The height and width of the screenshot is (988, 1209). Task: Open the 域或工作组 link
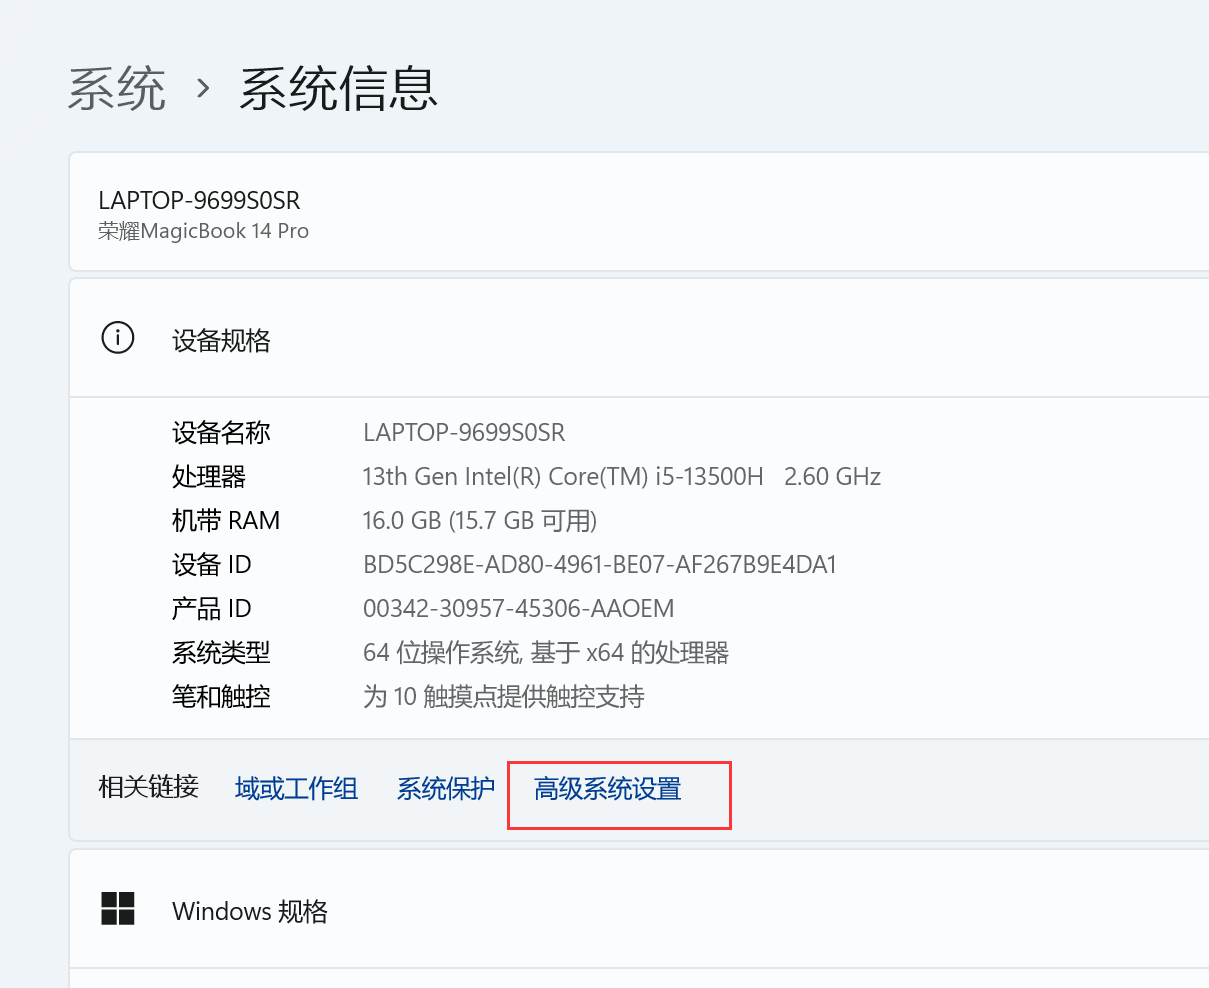point(296,789)
